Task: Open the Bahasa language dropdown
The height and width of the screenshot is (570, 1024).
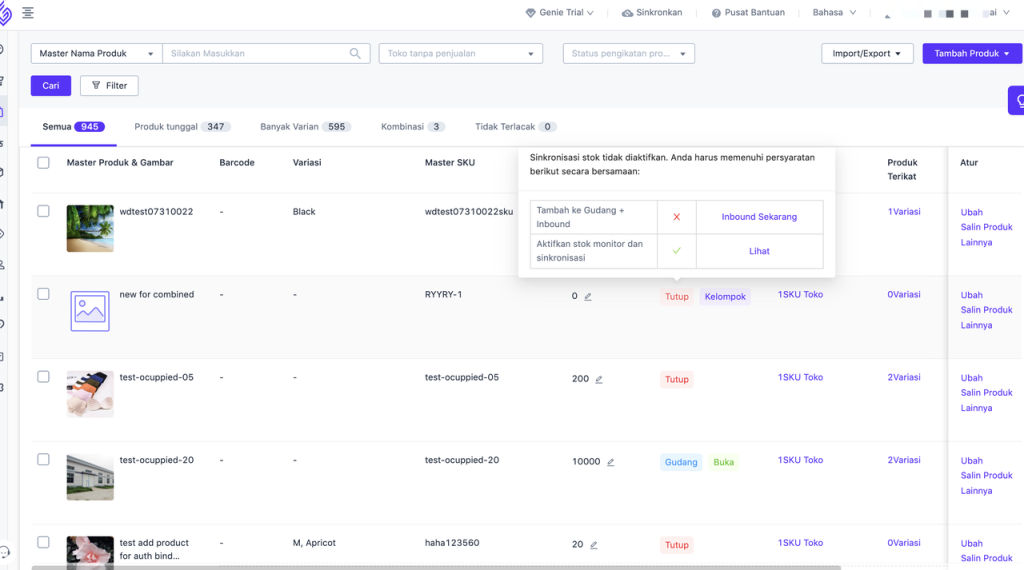Action: coord(834,12)
